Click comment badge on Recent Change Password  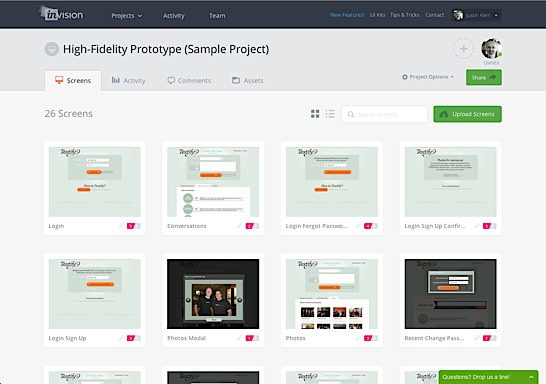(x=490, y=338)
